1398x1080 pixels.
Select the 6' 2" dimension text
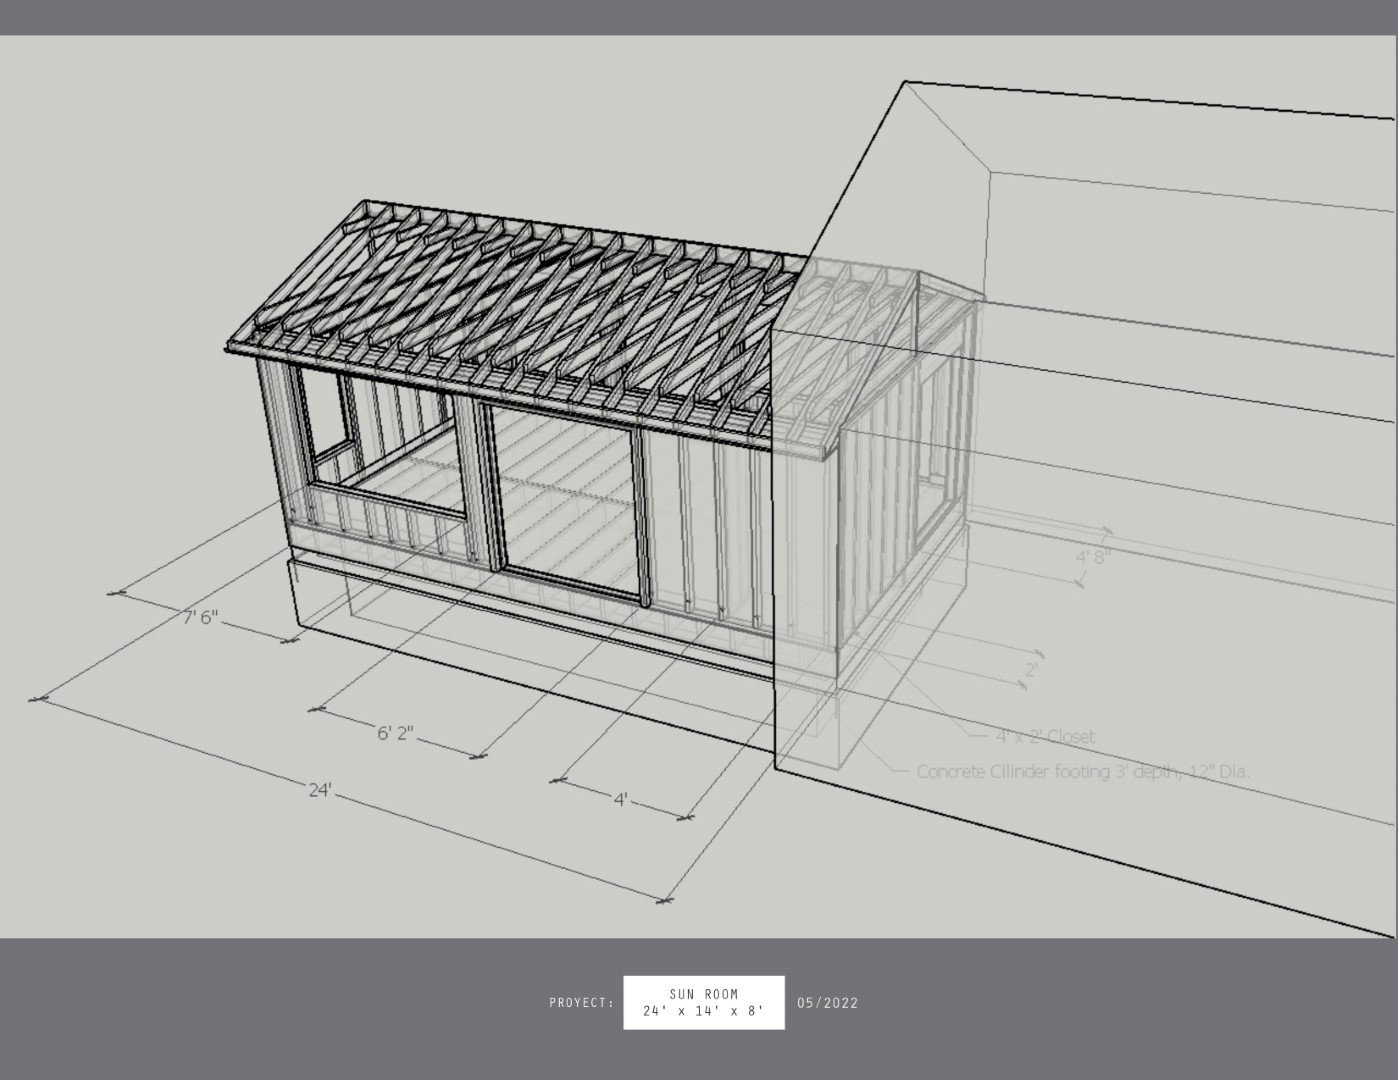click(395, 733)
